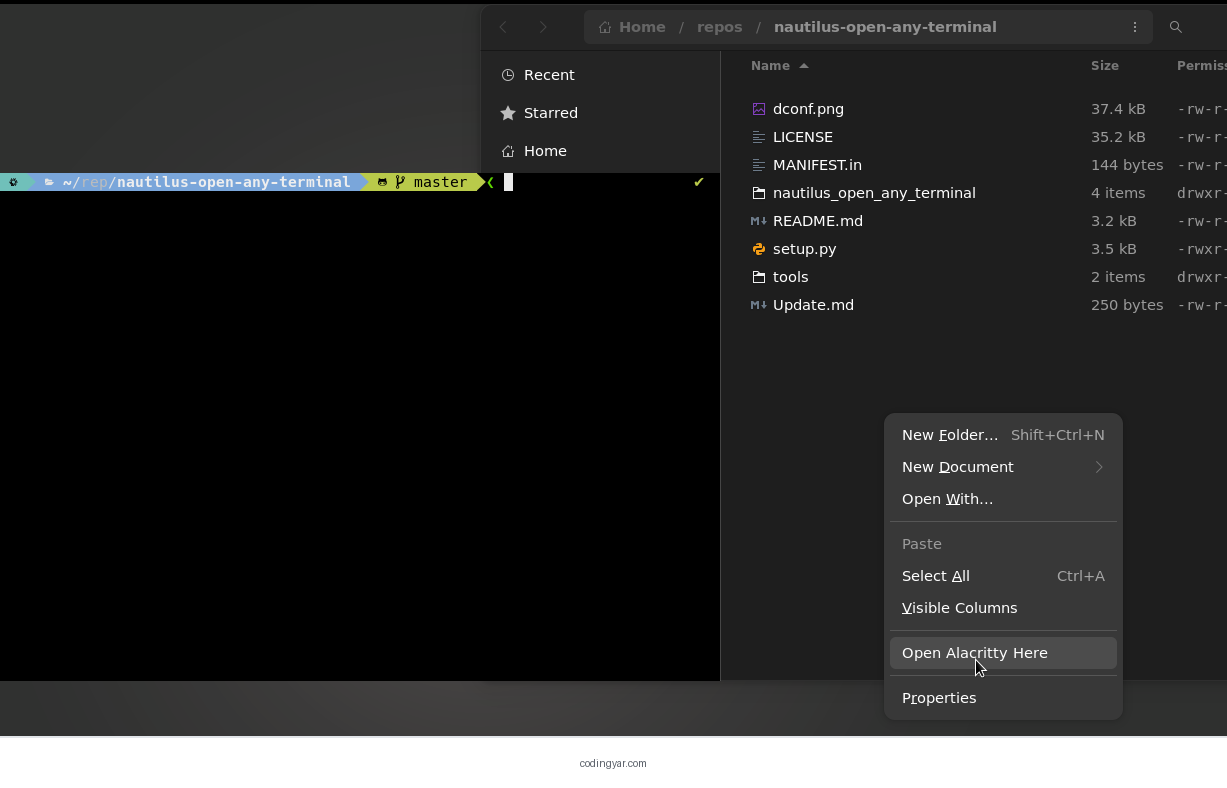Click the codingyar.com caption link
Screen dimensions: 1227x788
tap(613, 763)
